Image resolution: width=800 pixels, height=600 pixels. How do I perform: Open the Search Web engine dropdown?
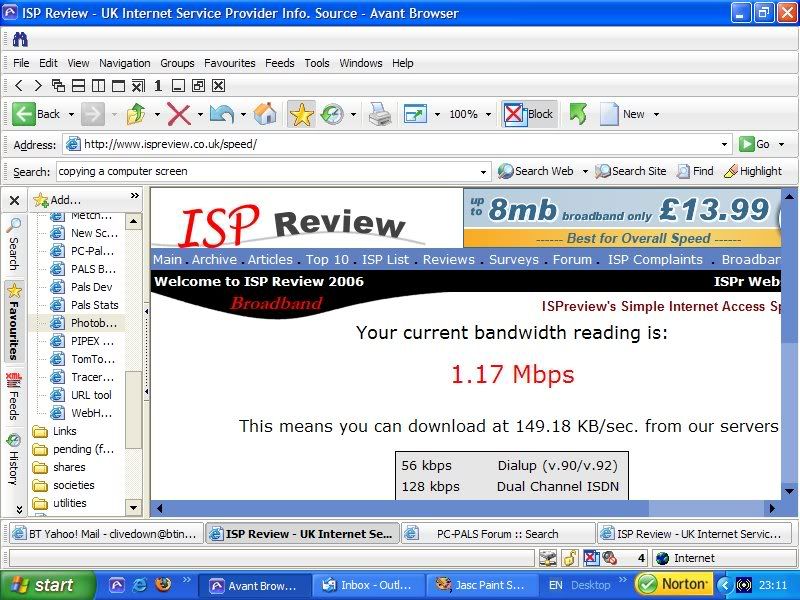(x=585, y=171)
